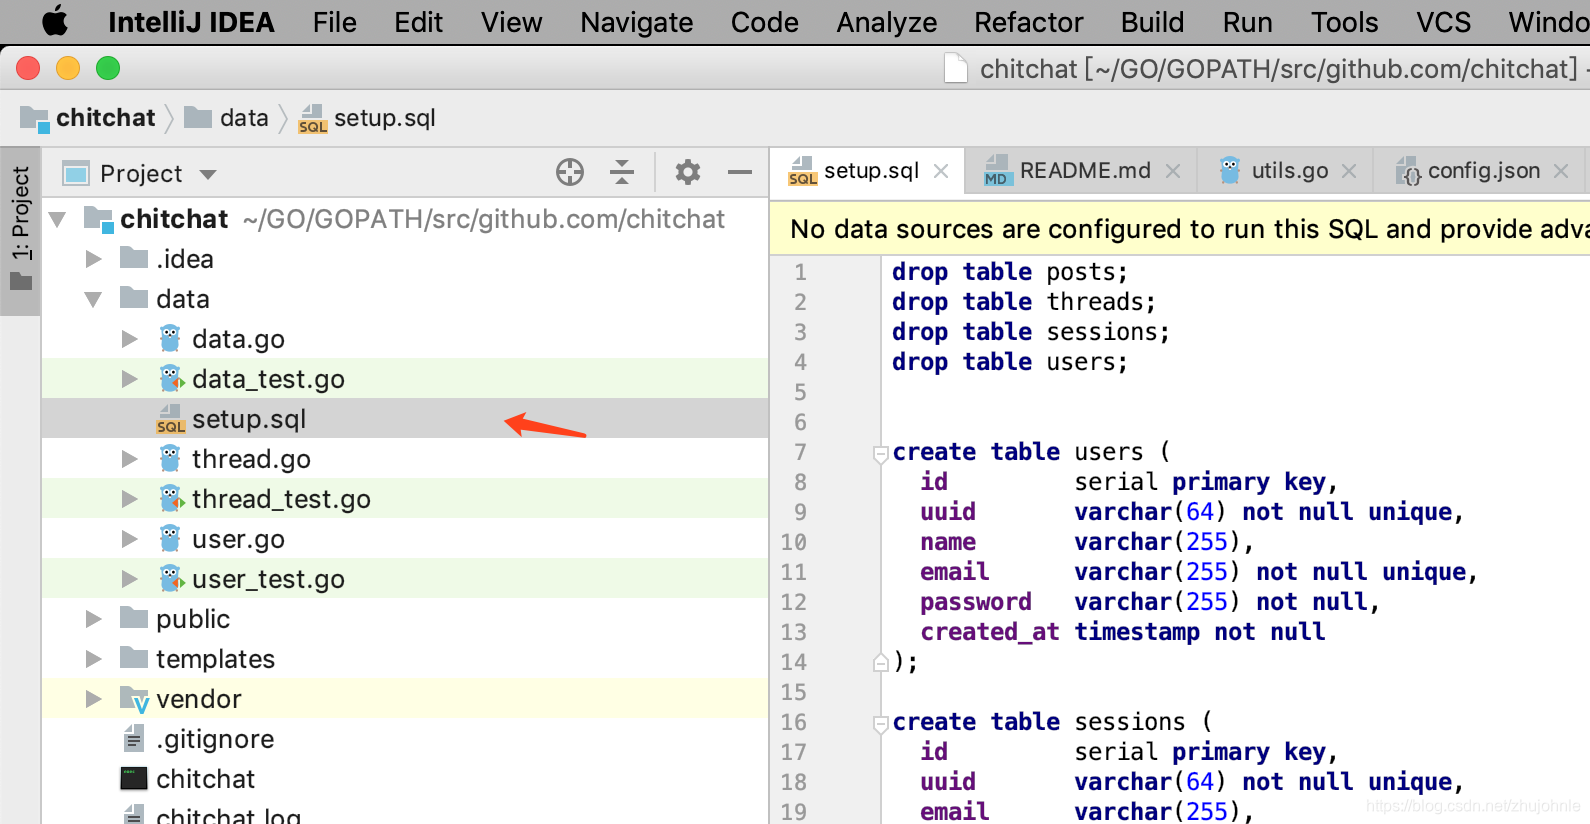Image resolution: width=1590 pixels, height=824 pixels.
Task: Open the Build menu
Action: 1152,22
